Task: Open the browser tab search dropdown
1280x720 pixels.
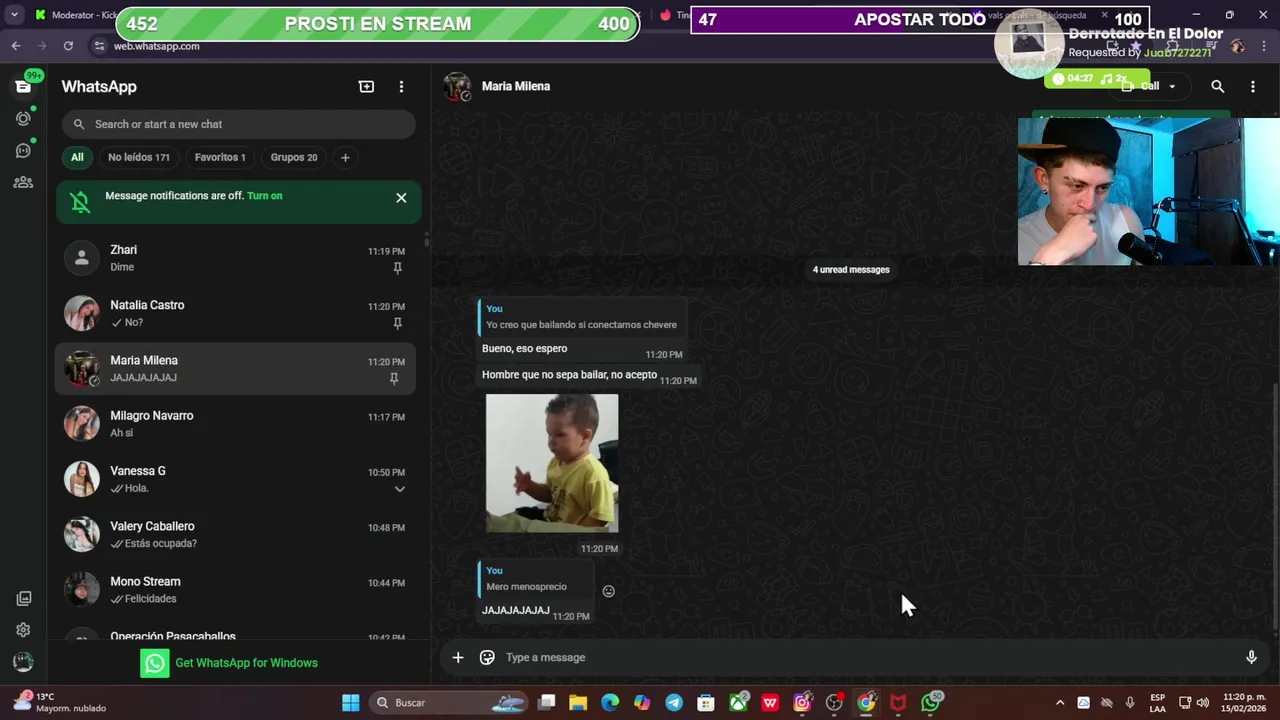Action: (x=14, y=15)
